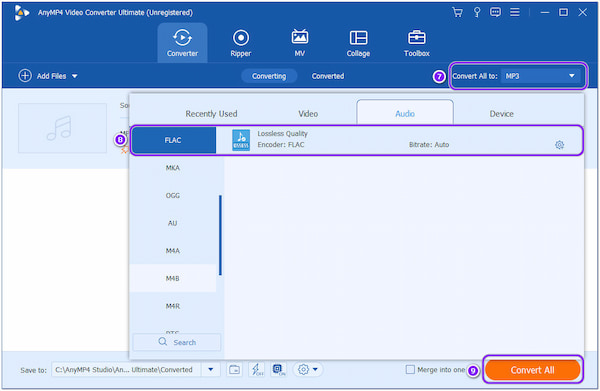Click the Save to path field
Image resolution: width=600 pixels, height=391 pixels.
[127, 370]
